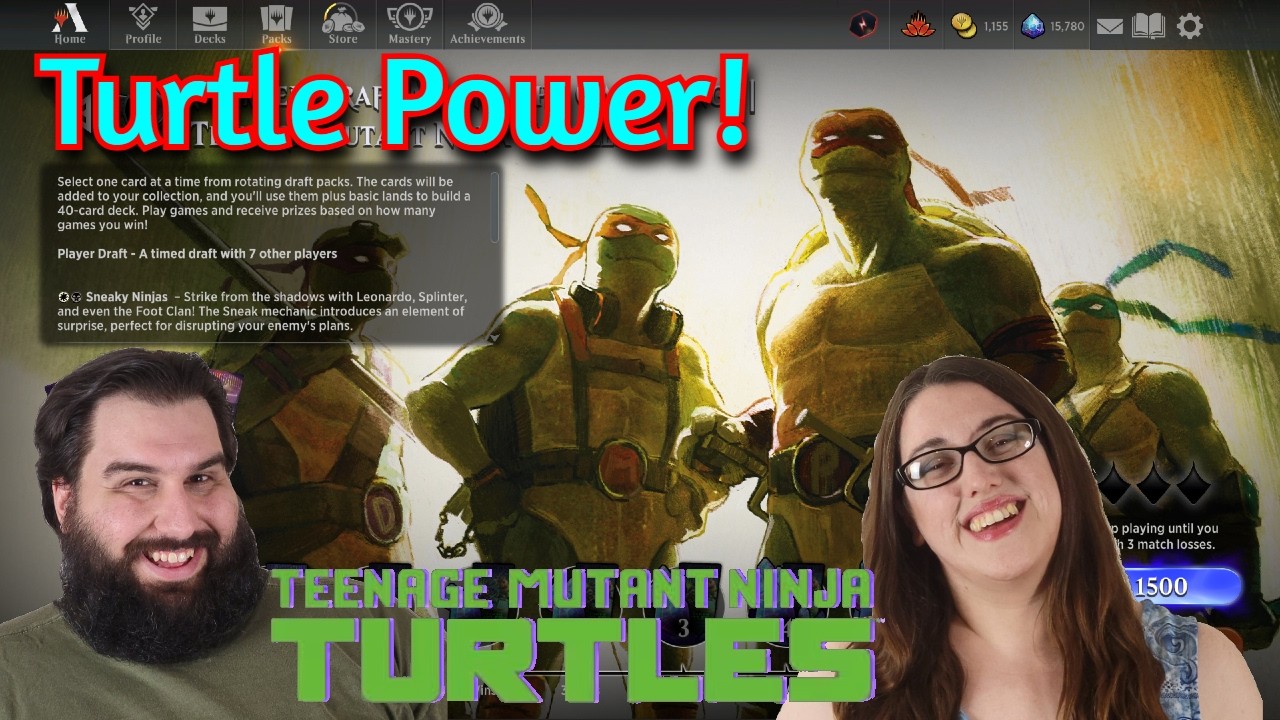Screen dimensions: 1280x720
Task: Click the description panel scrollbar
Action: [x=493, y=208]
